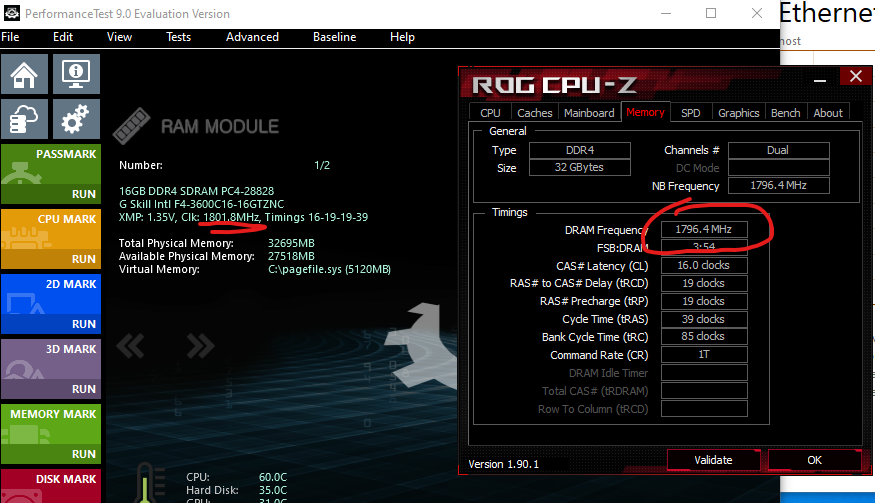
Task: Switch to the SPD tab in CPU-Z
Action: point(690,113)
